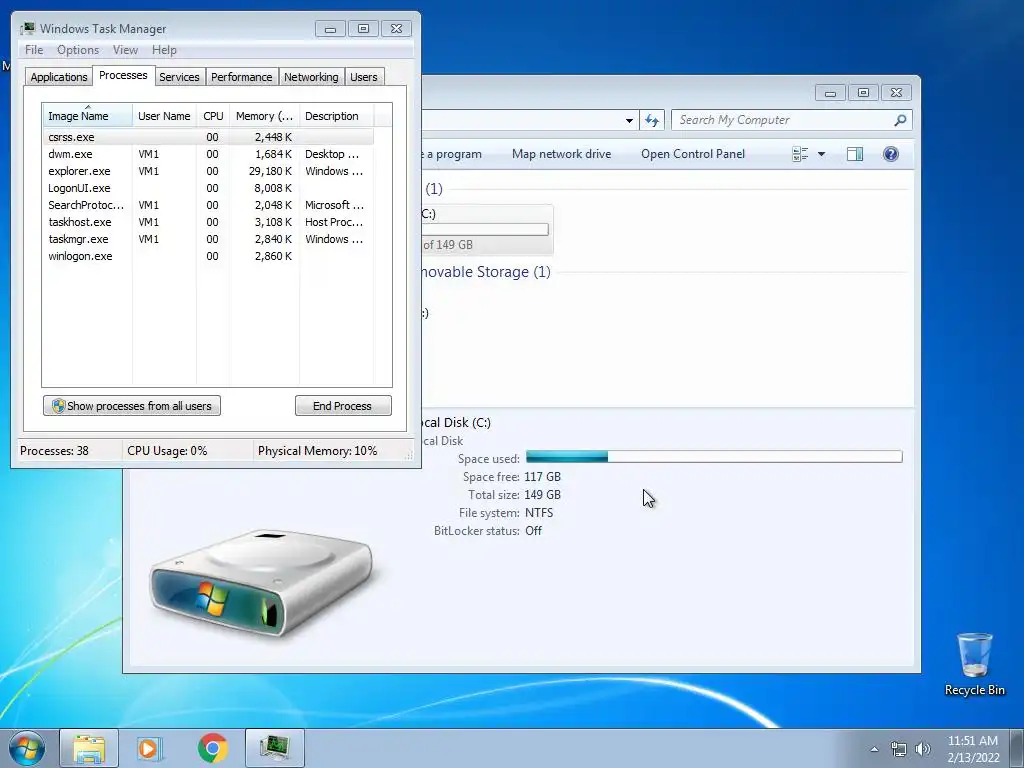Click the volume speaker tray icon

pos(922,749)
